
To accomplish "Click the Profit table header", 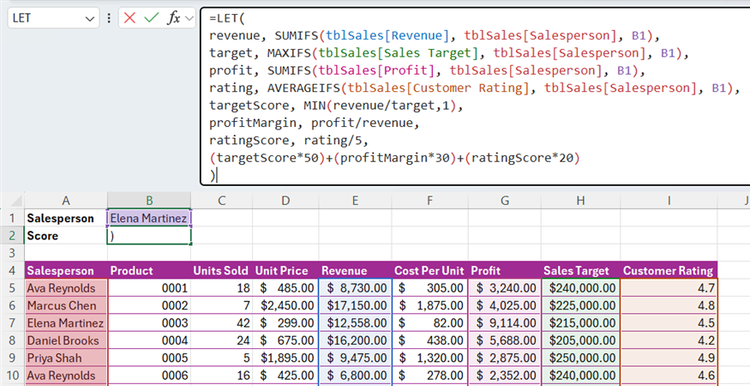I will tap(505, 271).
